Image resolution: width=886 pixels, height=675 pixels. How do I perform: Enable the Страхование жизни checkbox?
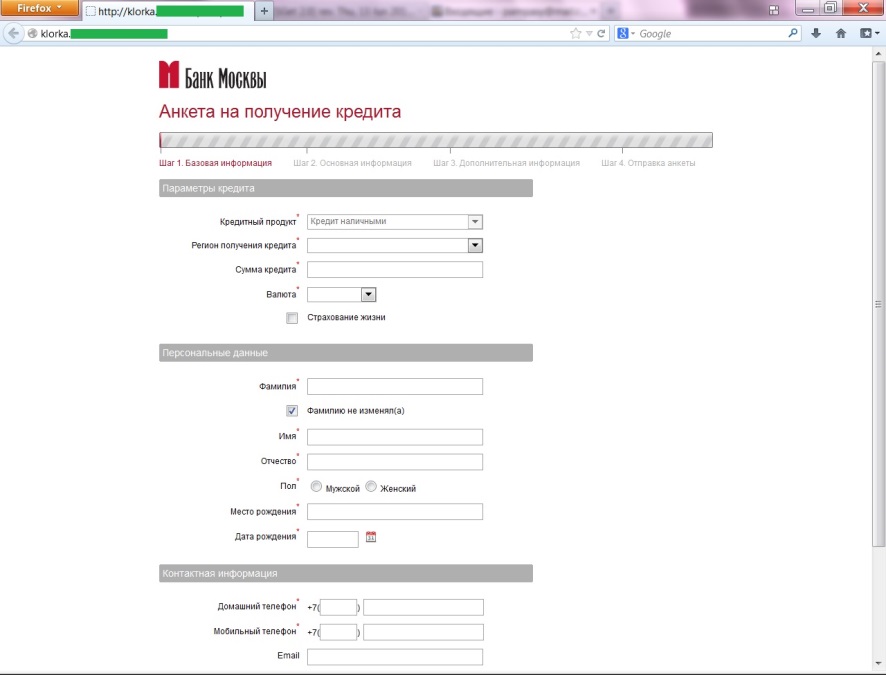point(292,318)
